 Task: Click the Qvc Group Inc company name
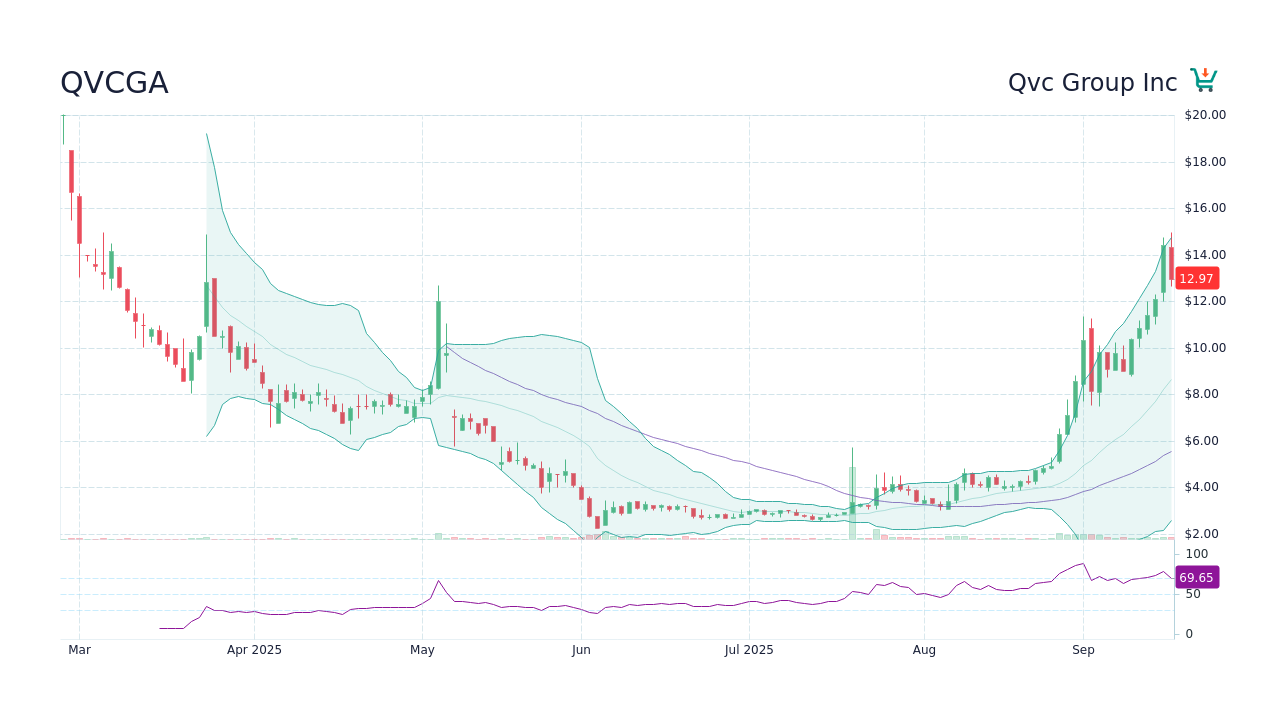click(x=1092, y=83)
